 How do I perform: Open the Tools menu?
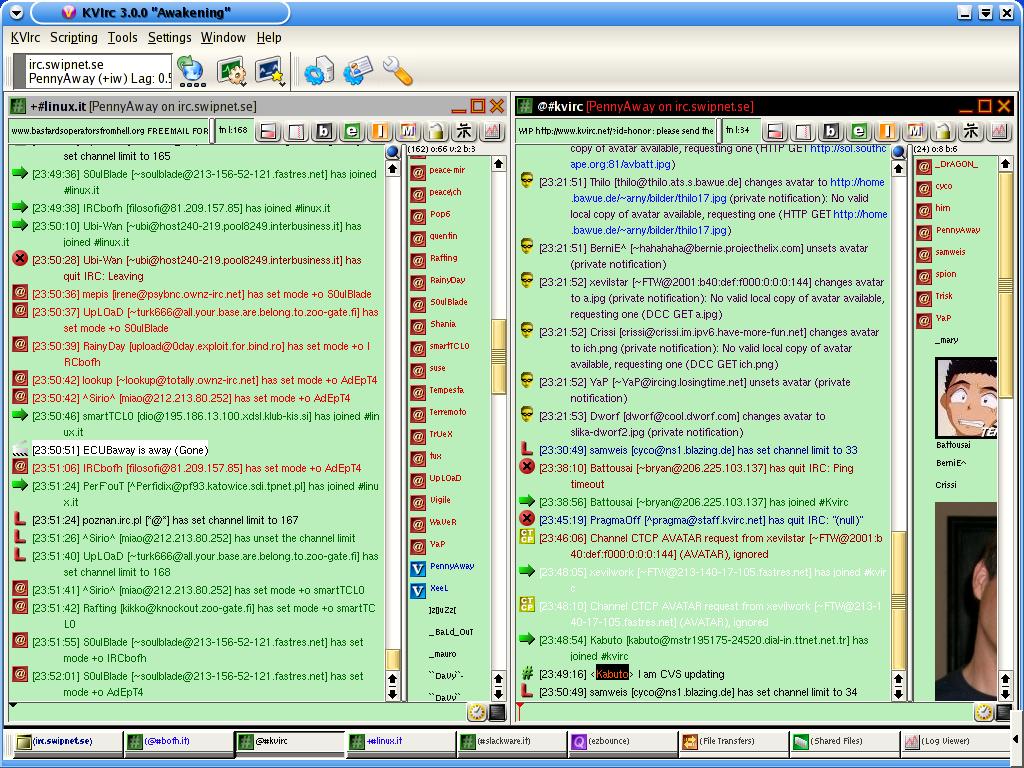pos(123,38)
